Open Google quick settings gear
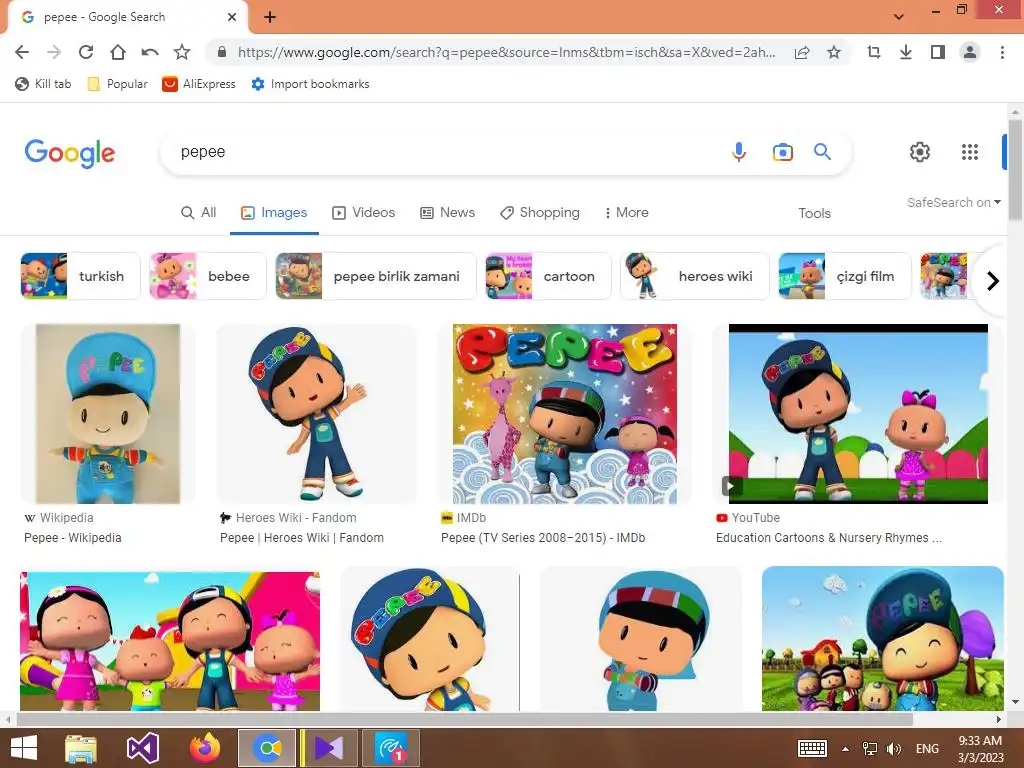 [920, 152]
